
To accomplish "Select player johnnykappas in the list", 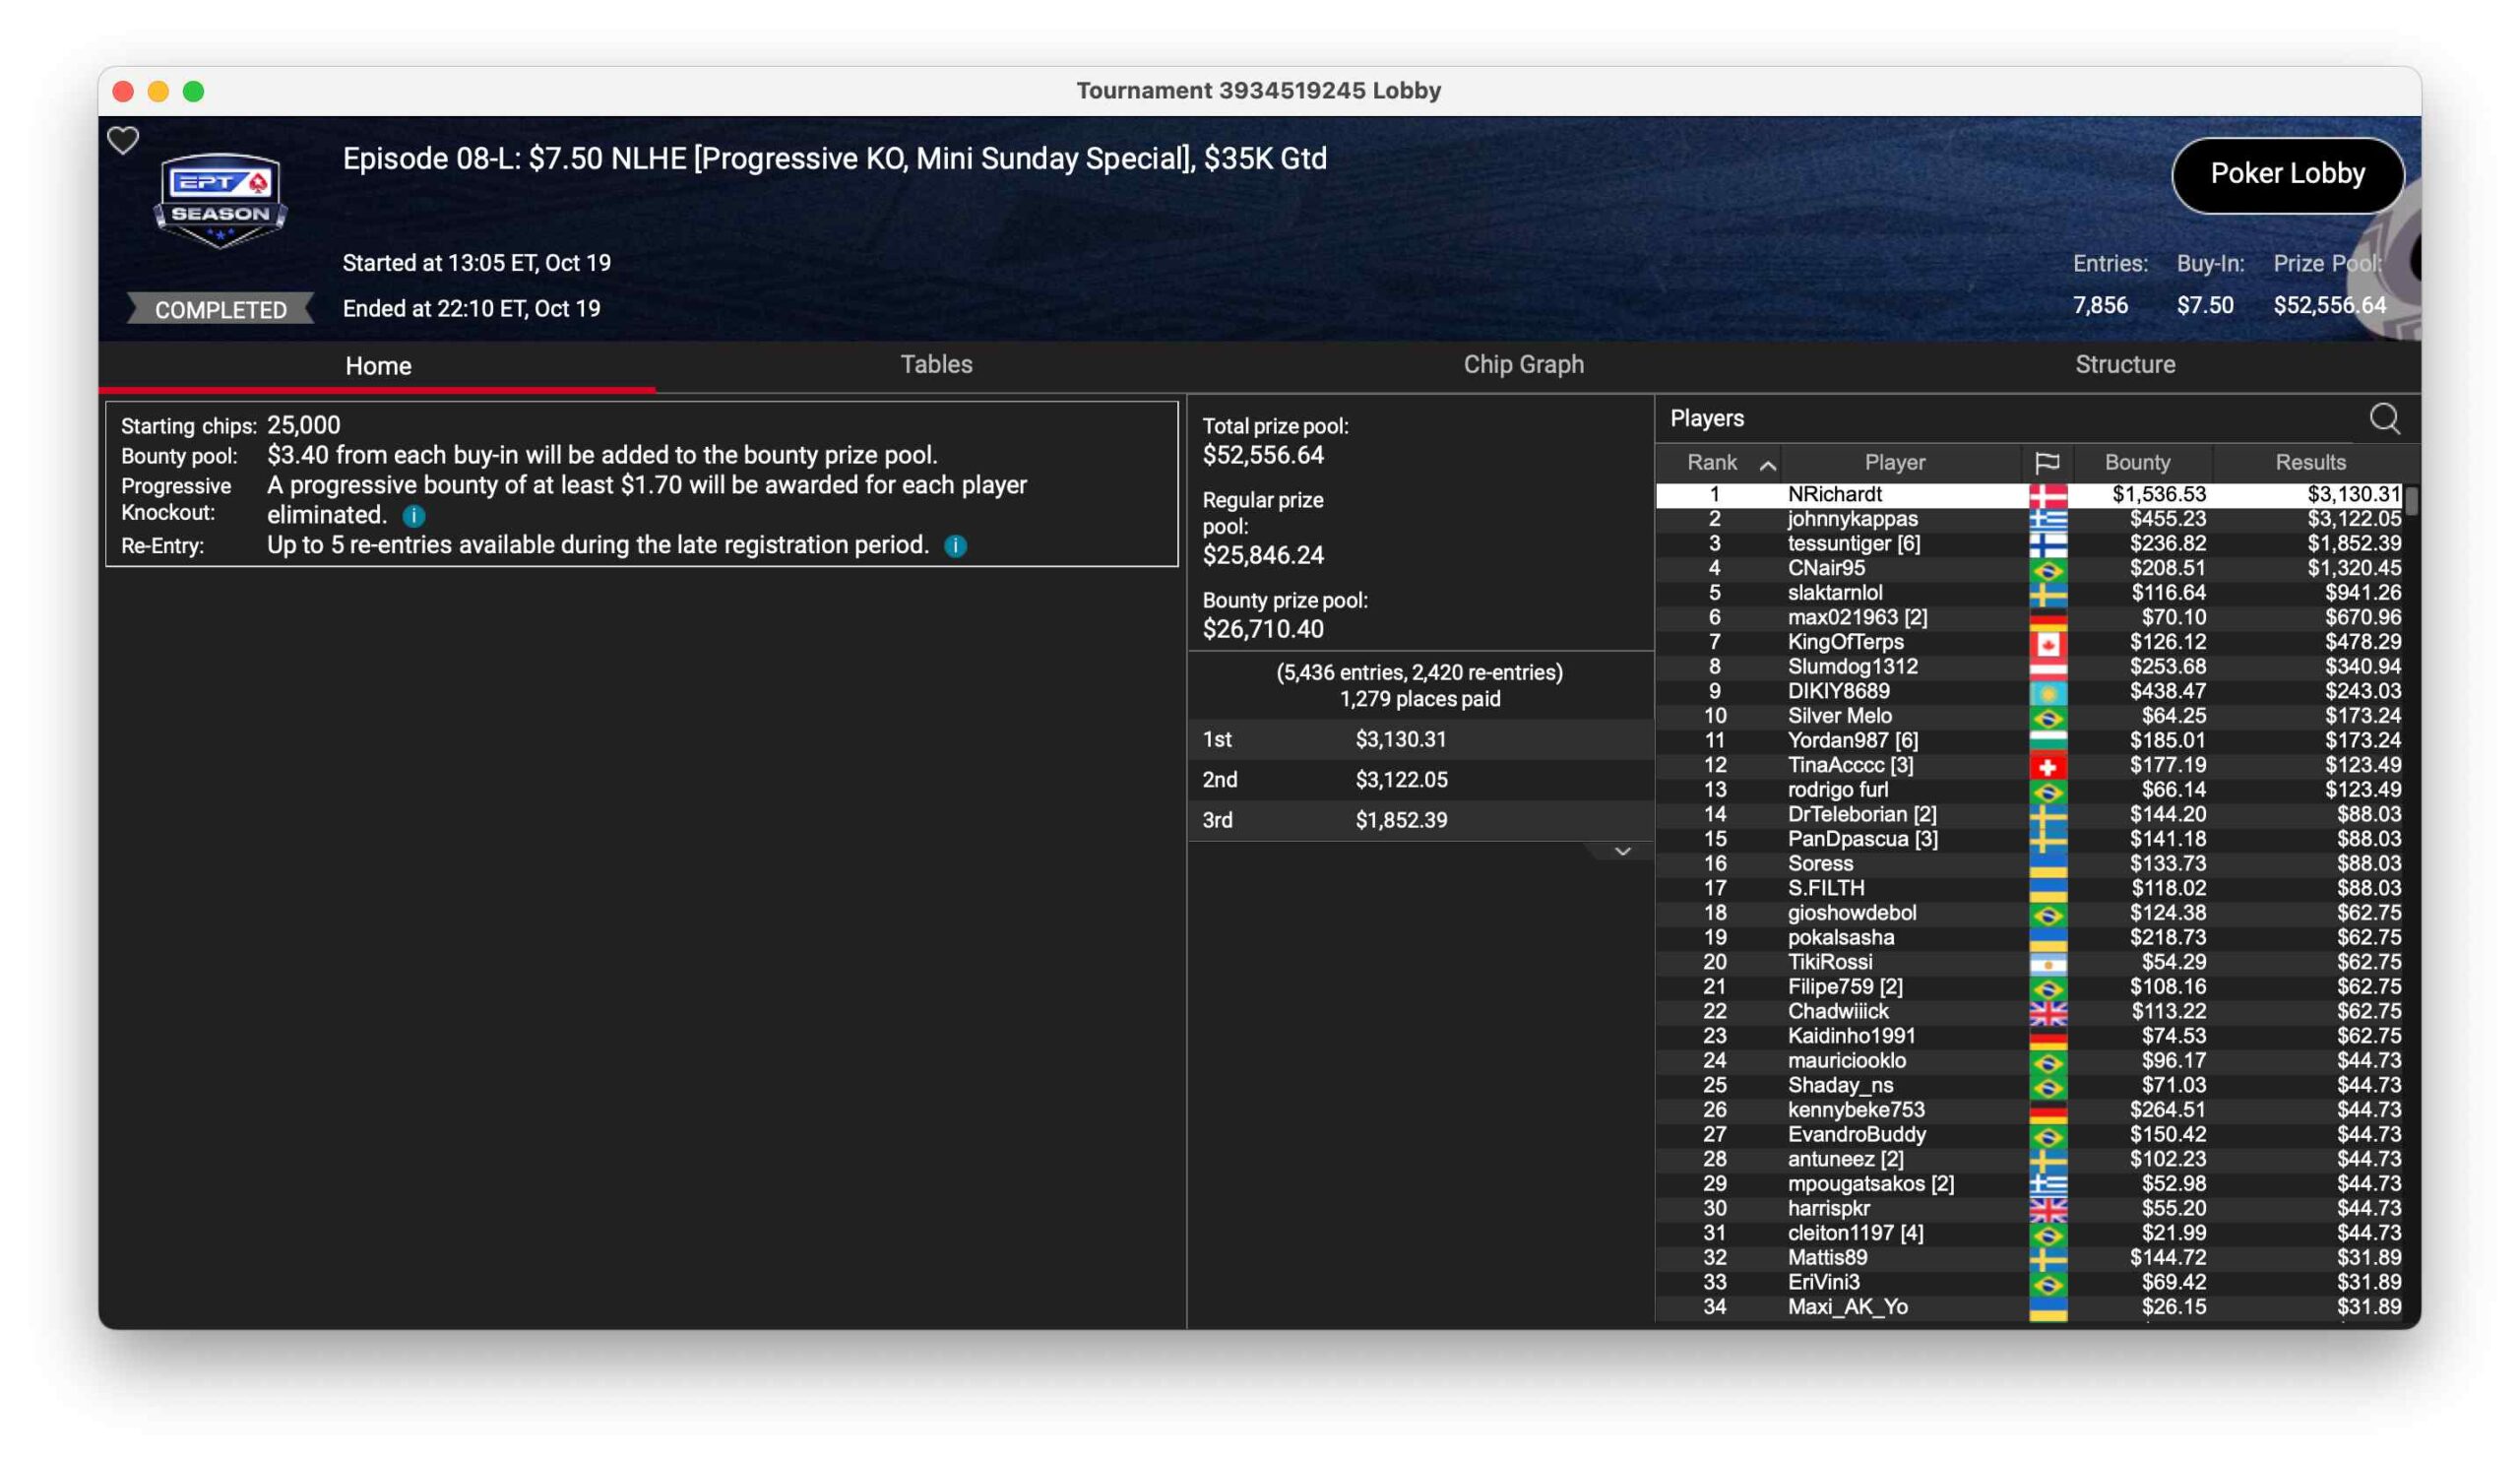I will tap(1852, 519).
